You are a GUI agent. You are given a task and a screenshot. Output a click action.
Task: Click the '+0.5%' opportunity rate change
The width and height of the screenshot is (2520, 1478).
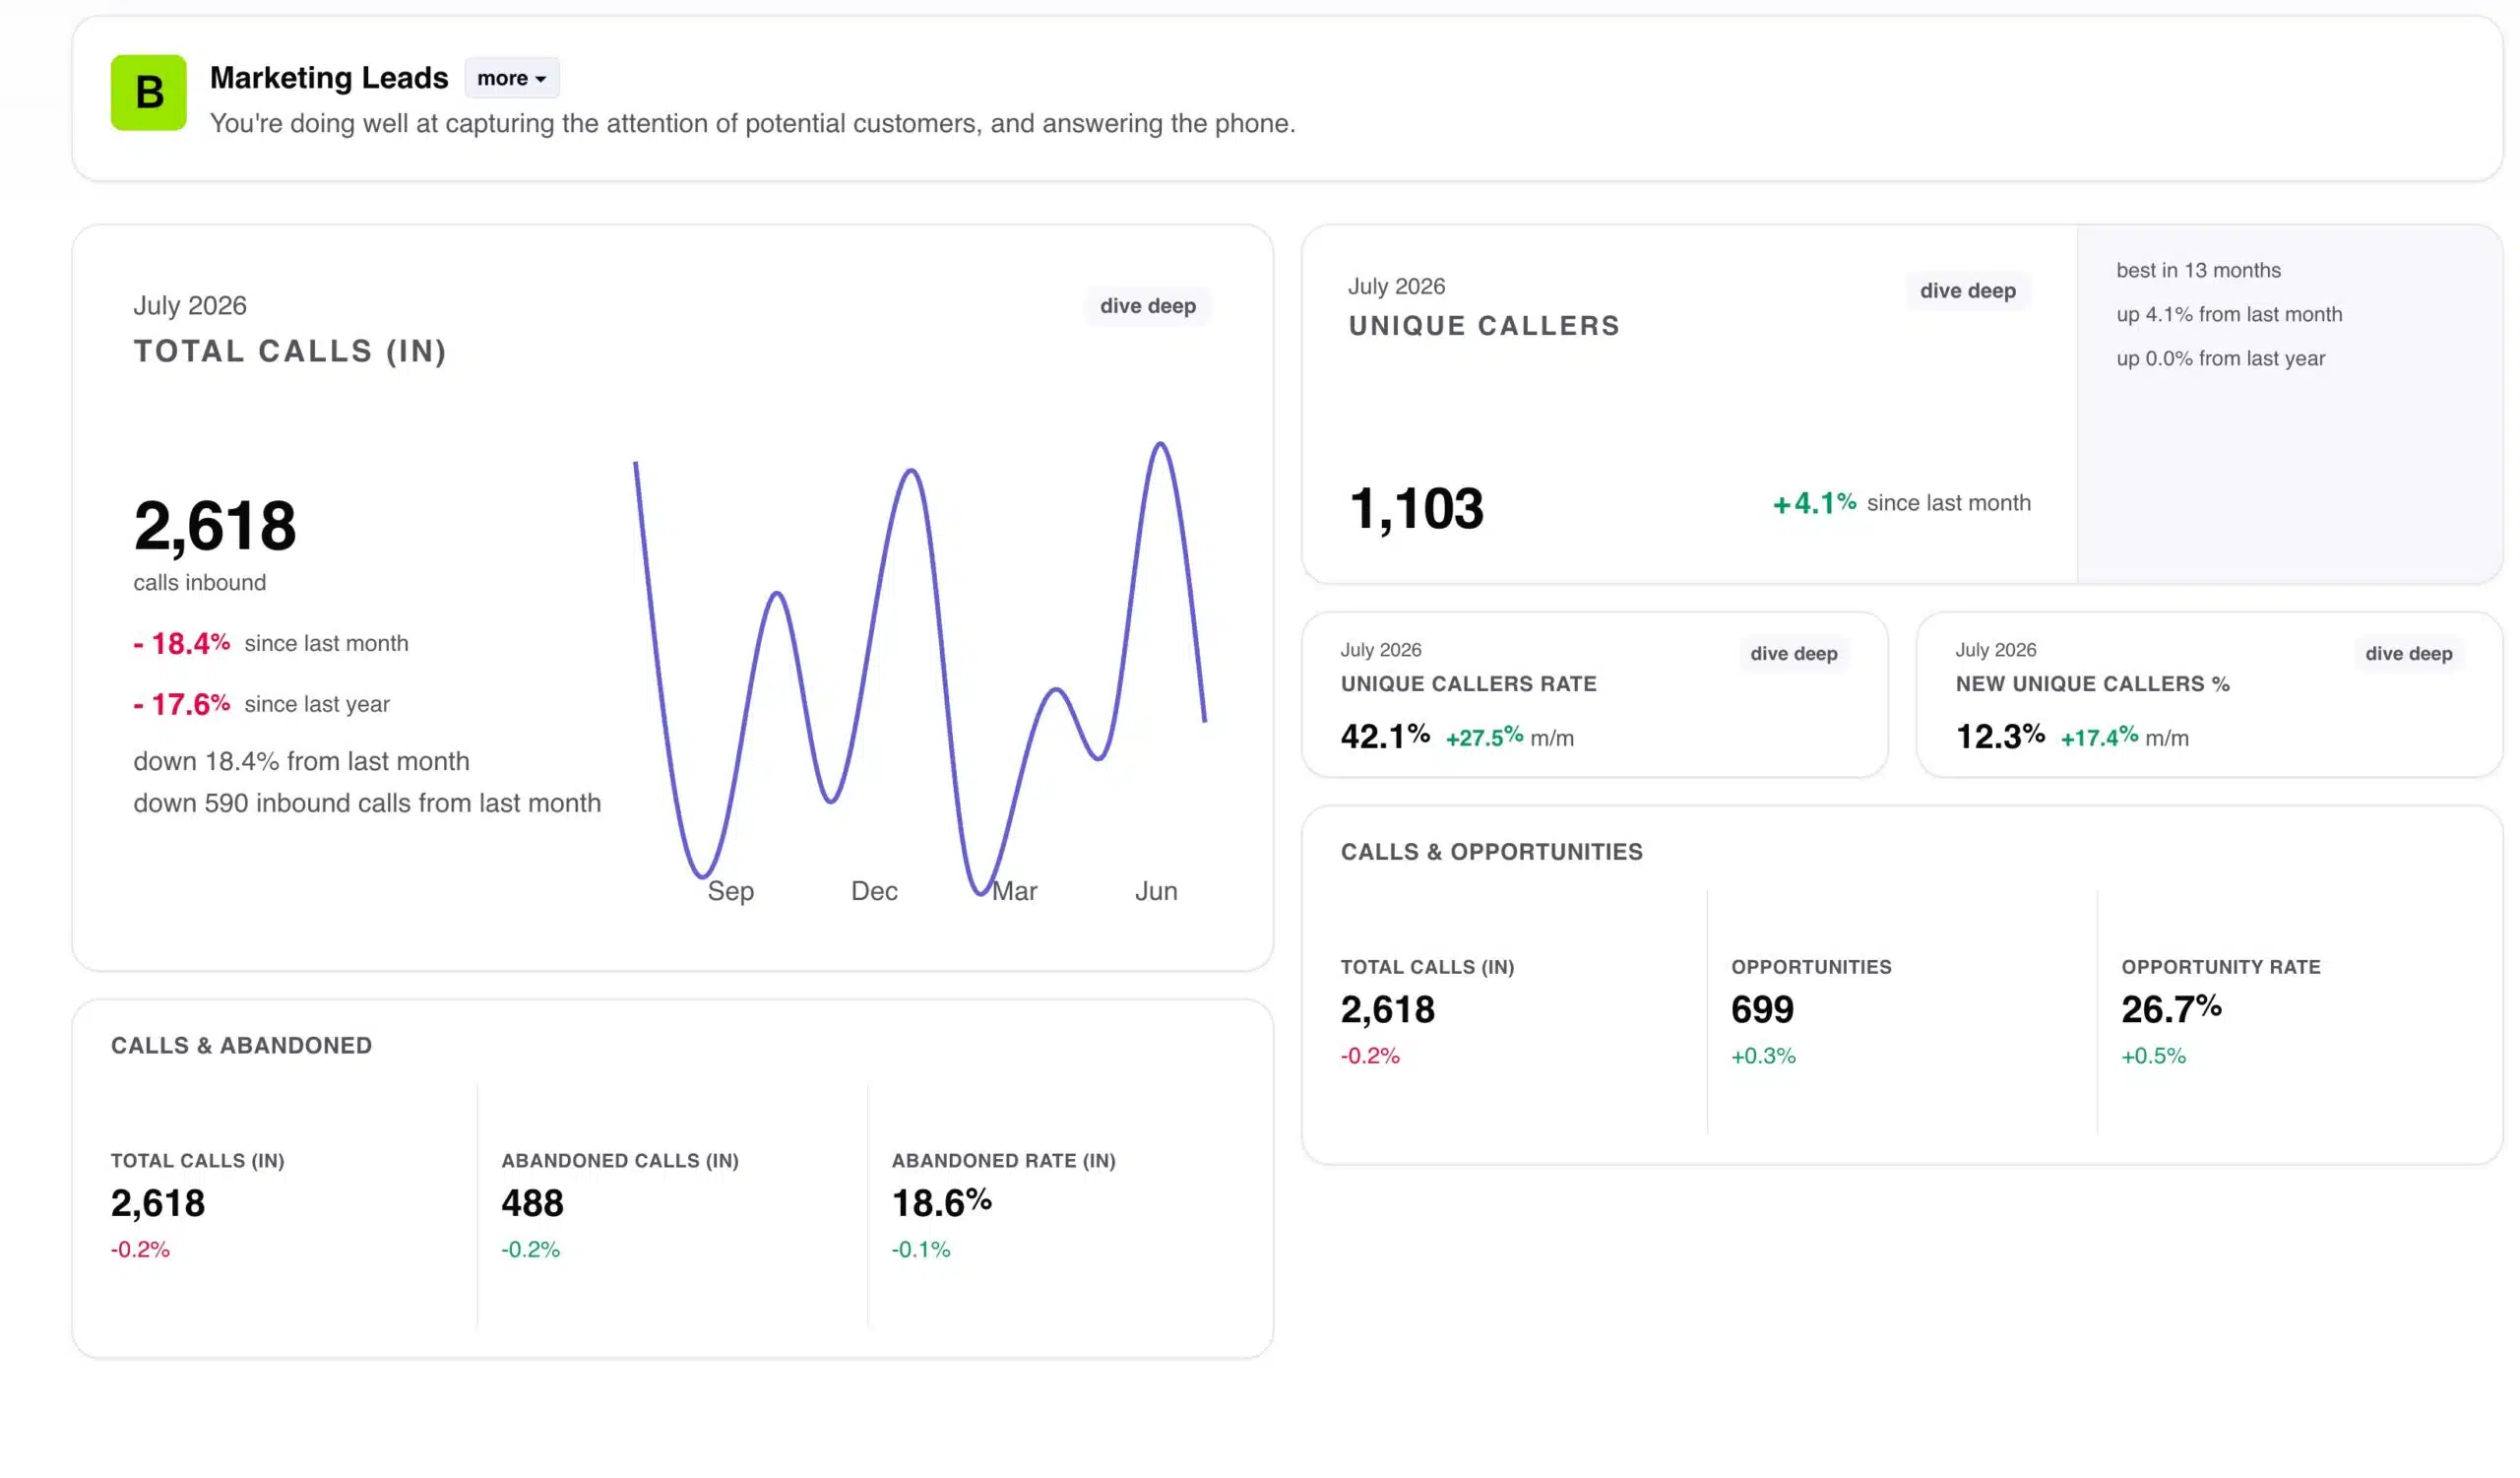point(2153,1056)
